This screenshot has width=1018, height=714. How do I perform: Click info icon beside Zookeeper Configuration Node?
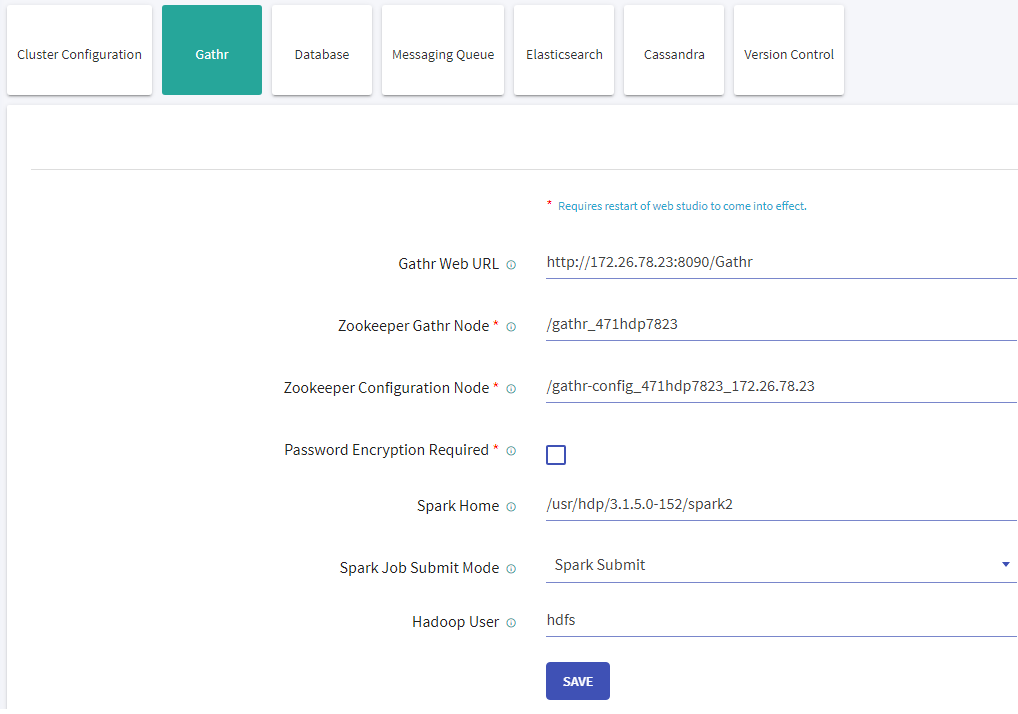coord(511,389)
